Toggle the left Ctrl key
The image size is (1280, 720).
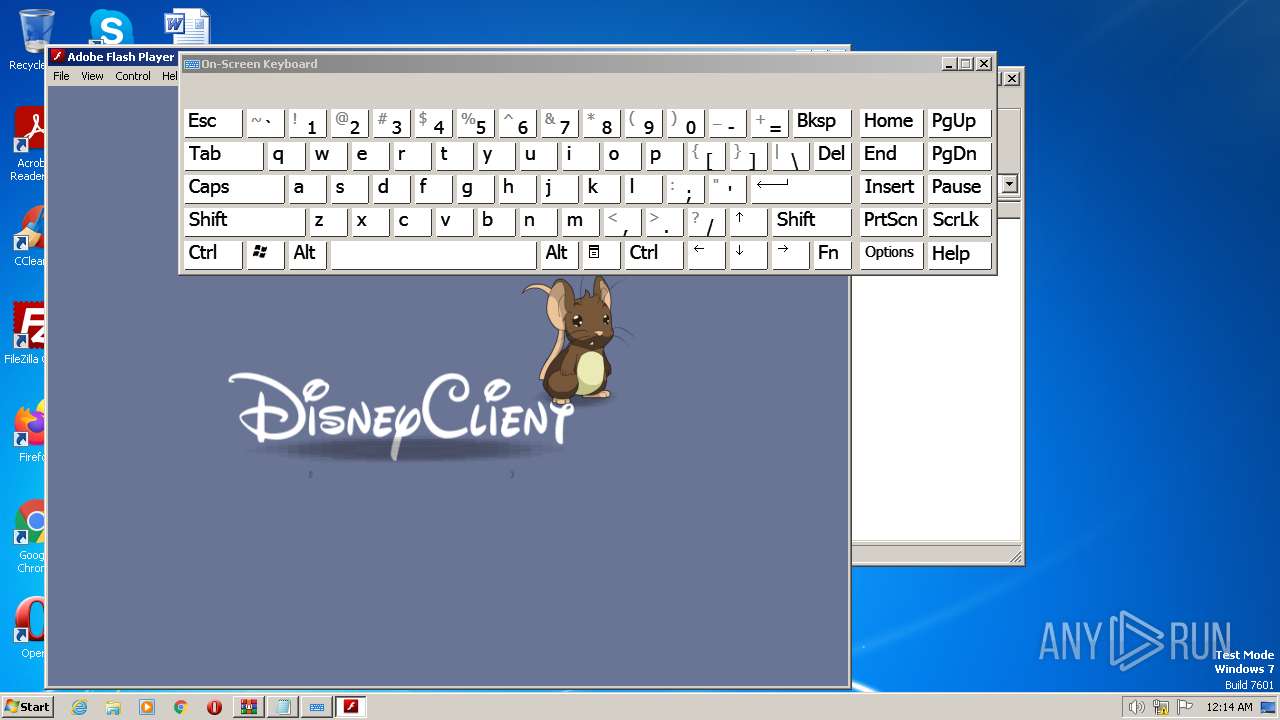click(213, 254)
